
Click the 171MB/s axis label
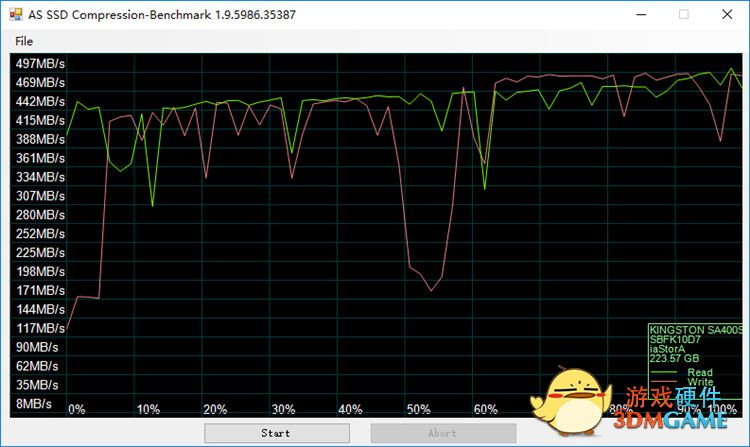point(40,291)
